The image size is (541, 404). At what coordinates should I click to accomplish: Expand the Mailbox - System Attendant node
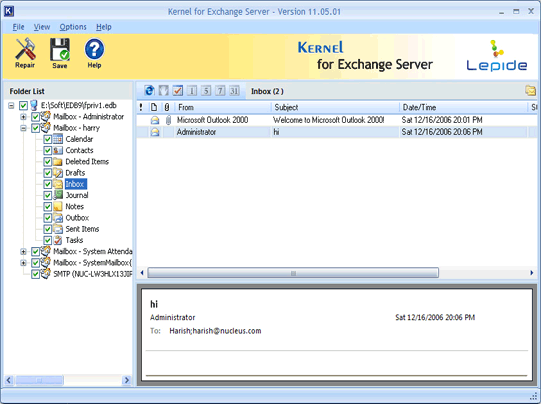pos(23,252)
